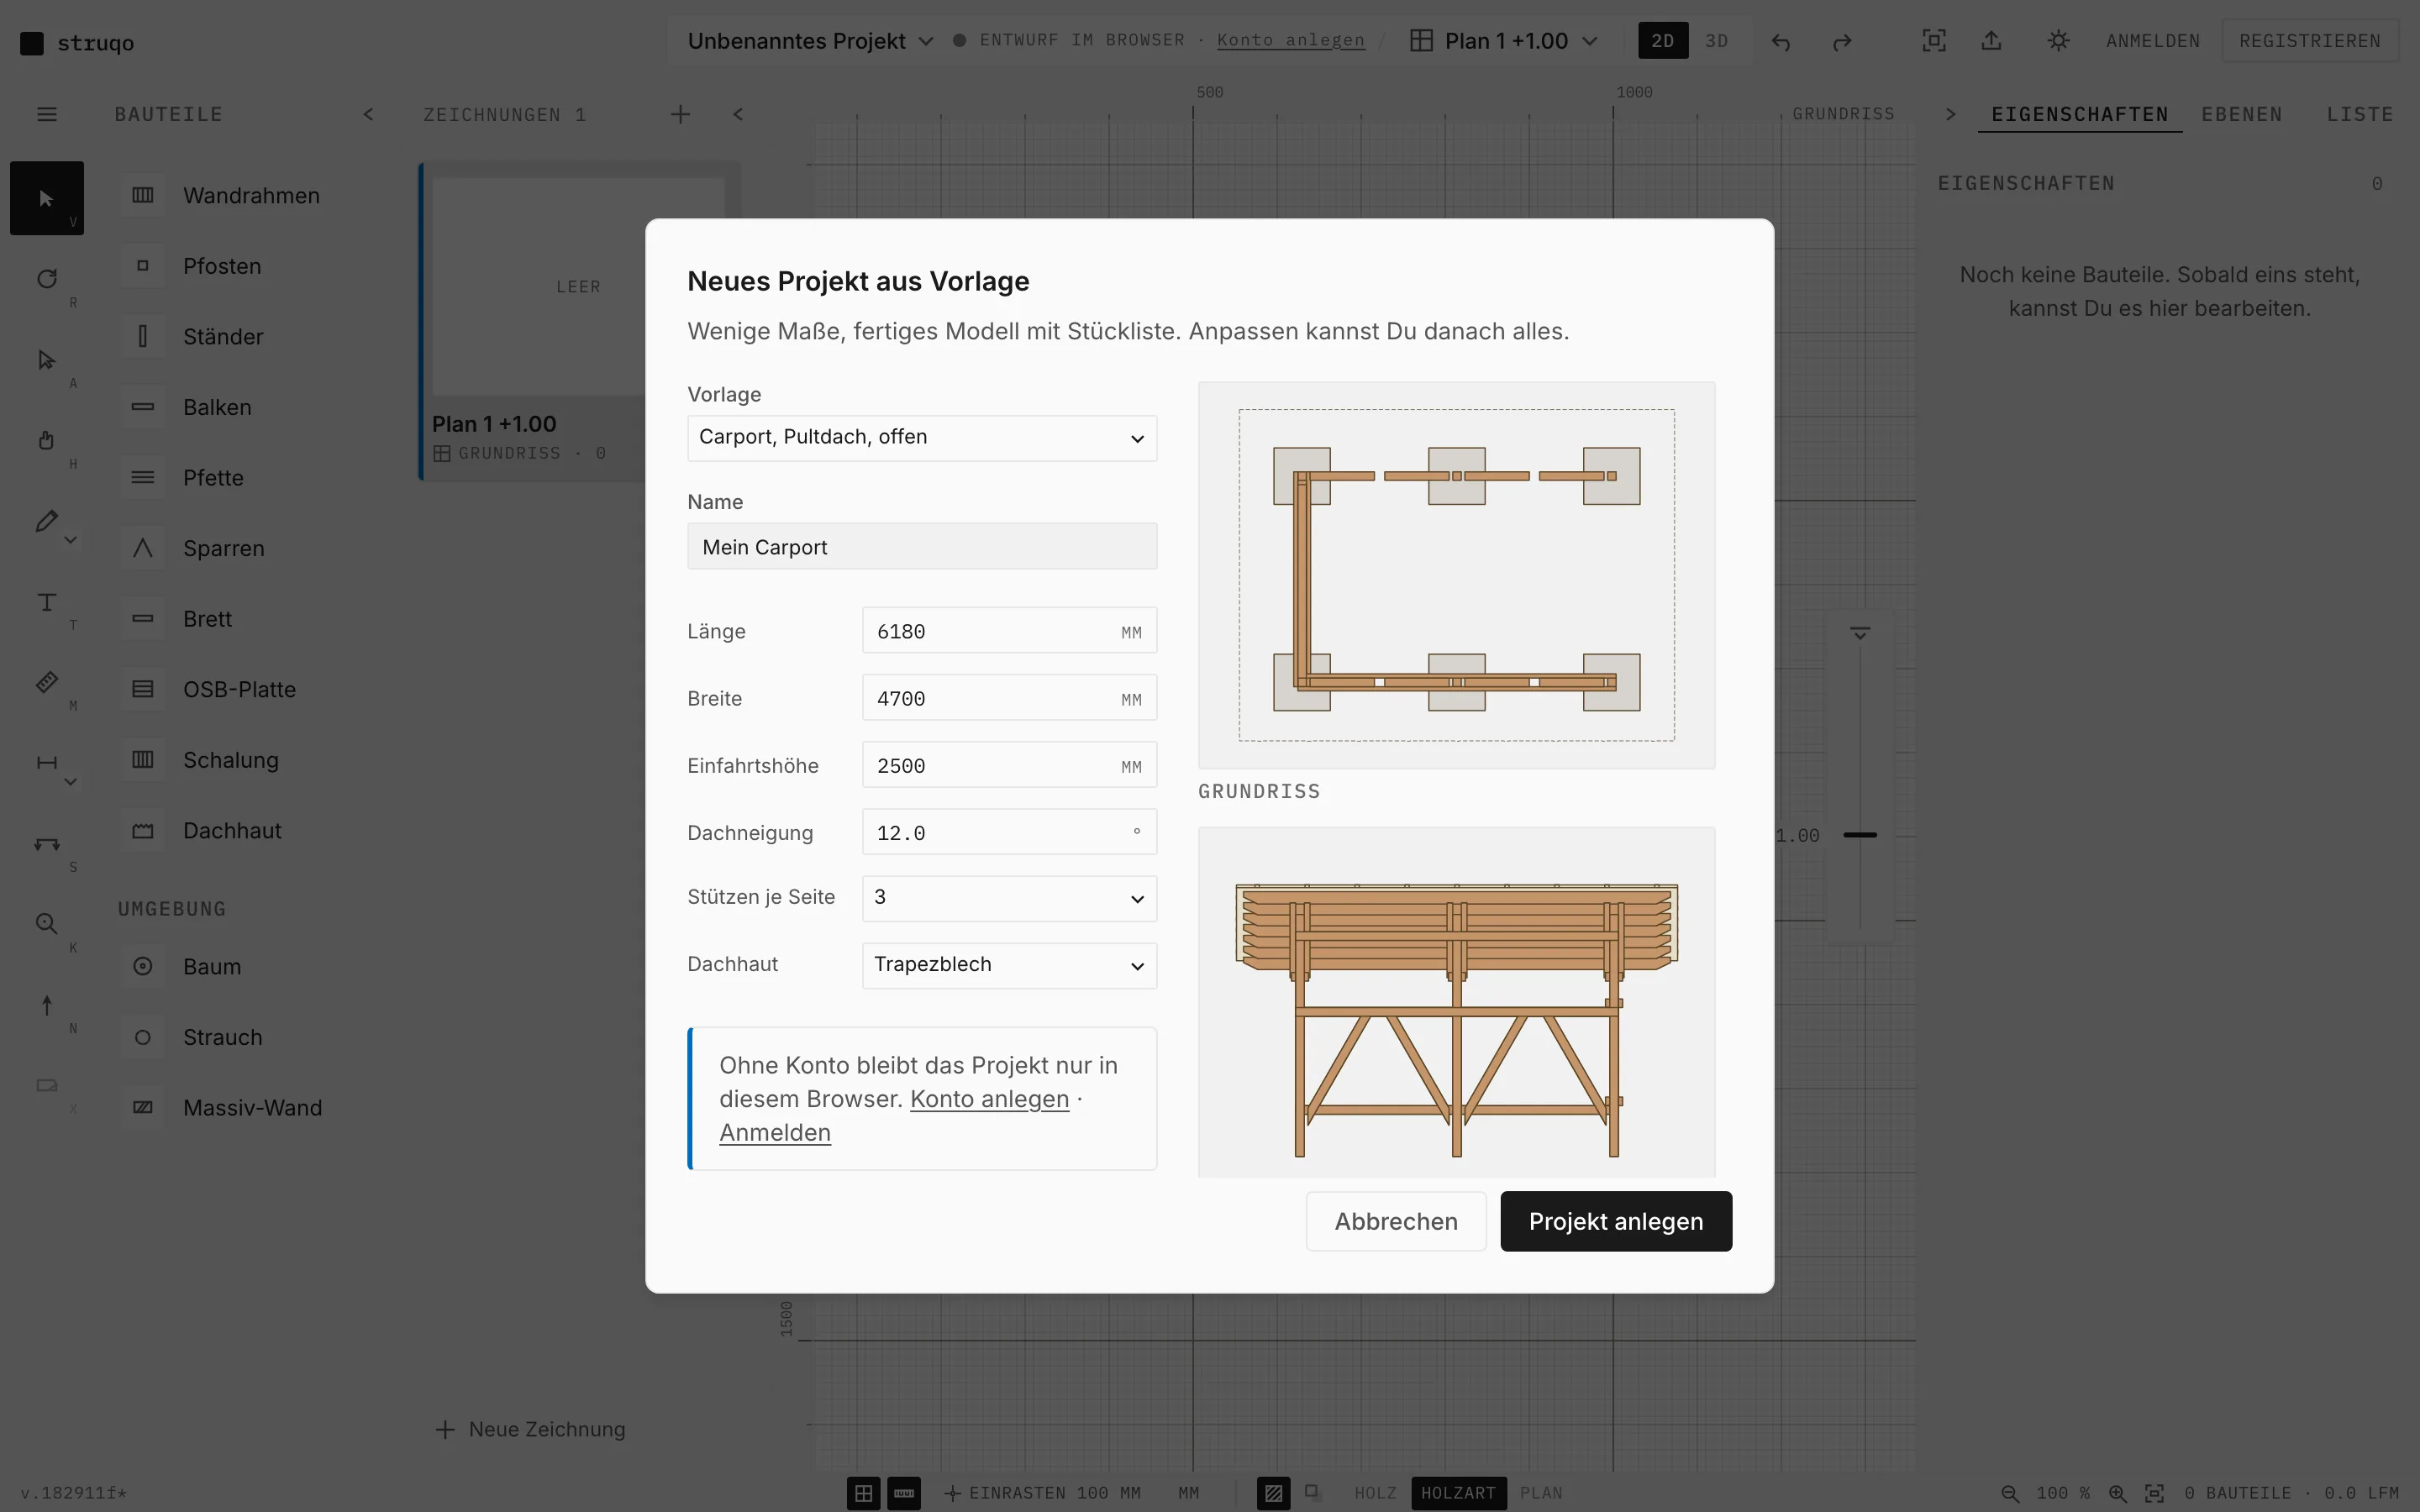2420x1512 pixels.
Task: Adjust the level height slider handle
Action: [1860, 834]
